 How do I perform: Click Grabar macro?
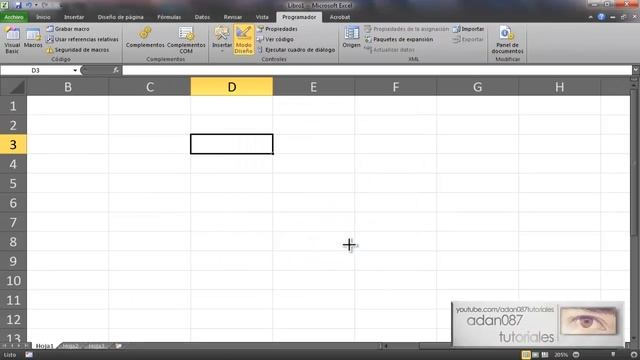click(68, 29)
